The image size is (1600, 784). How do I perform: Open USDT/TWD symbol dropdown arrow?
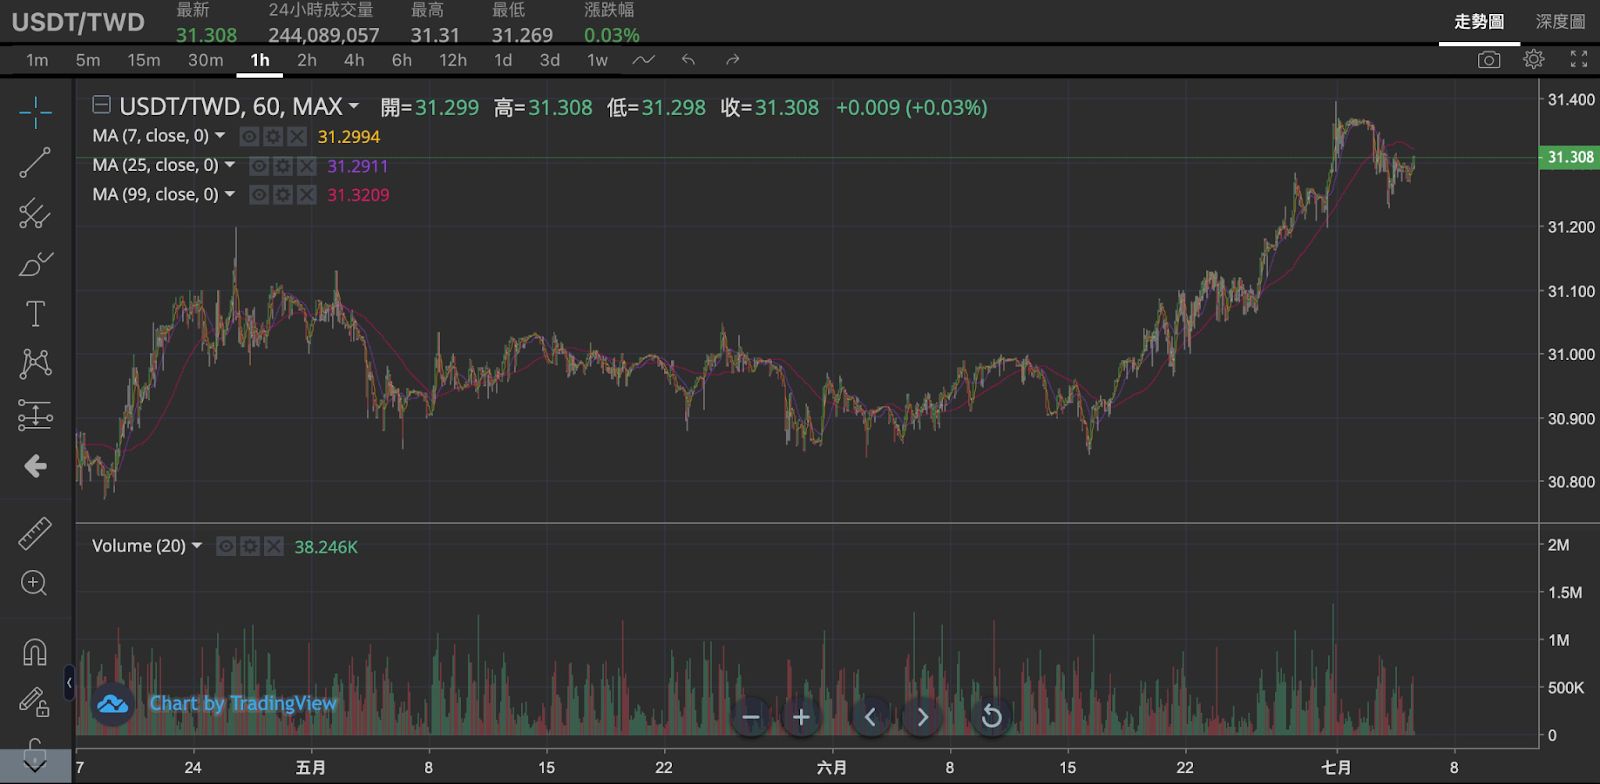pyautogui.click(x=353, y=106)
